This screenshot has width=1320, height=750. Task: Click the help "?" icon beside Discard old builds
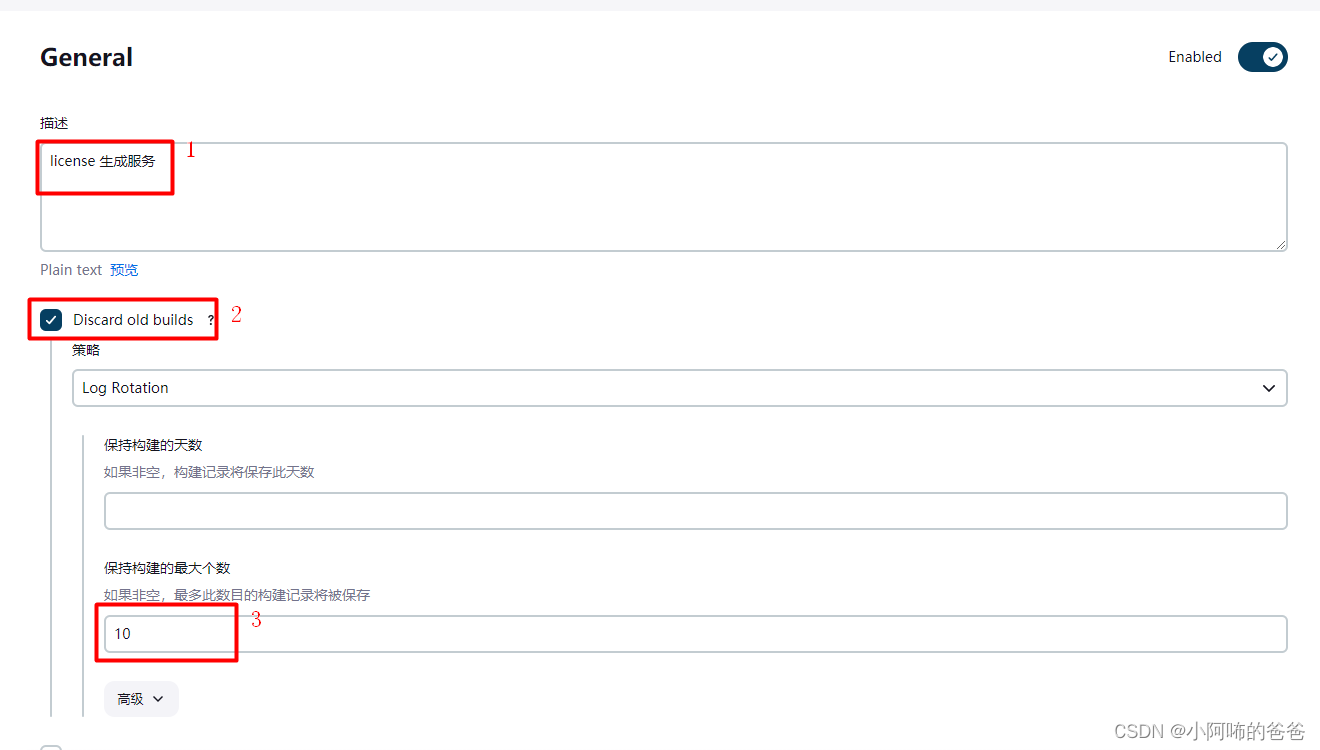[210, 320]
